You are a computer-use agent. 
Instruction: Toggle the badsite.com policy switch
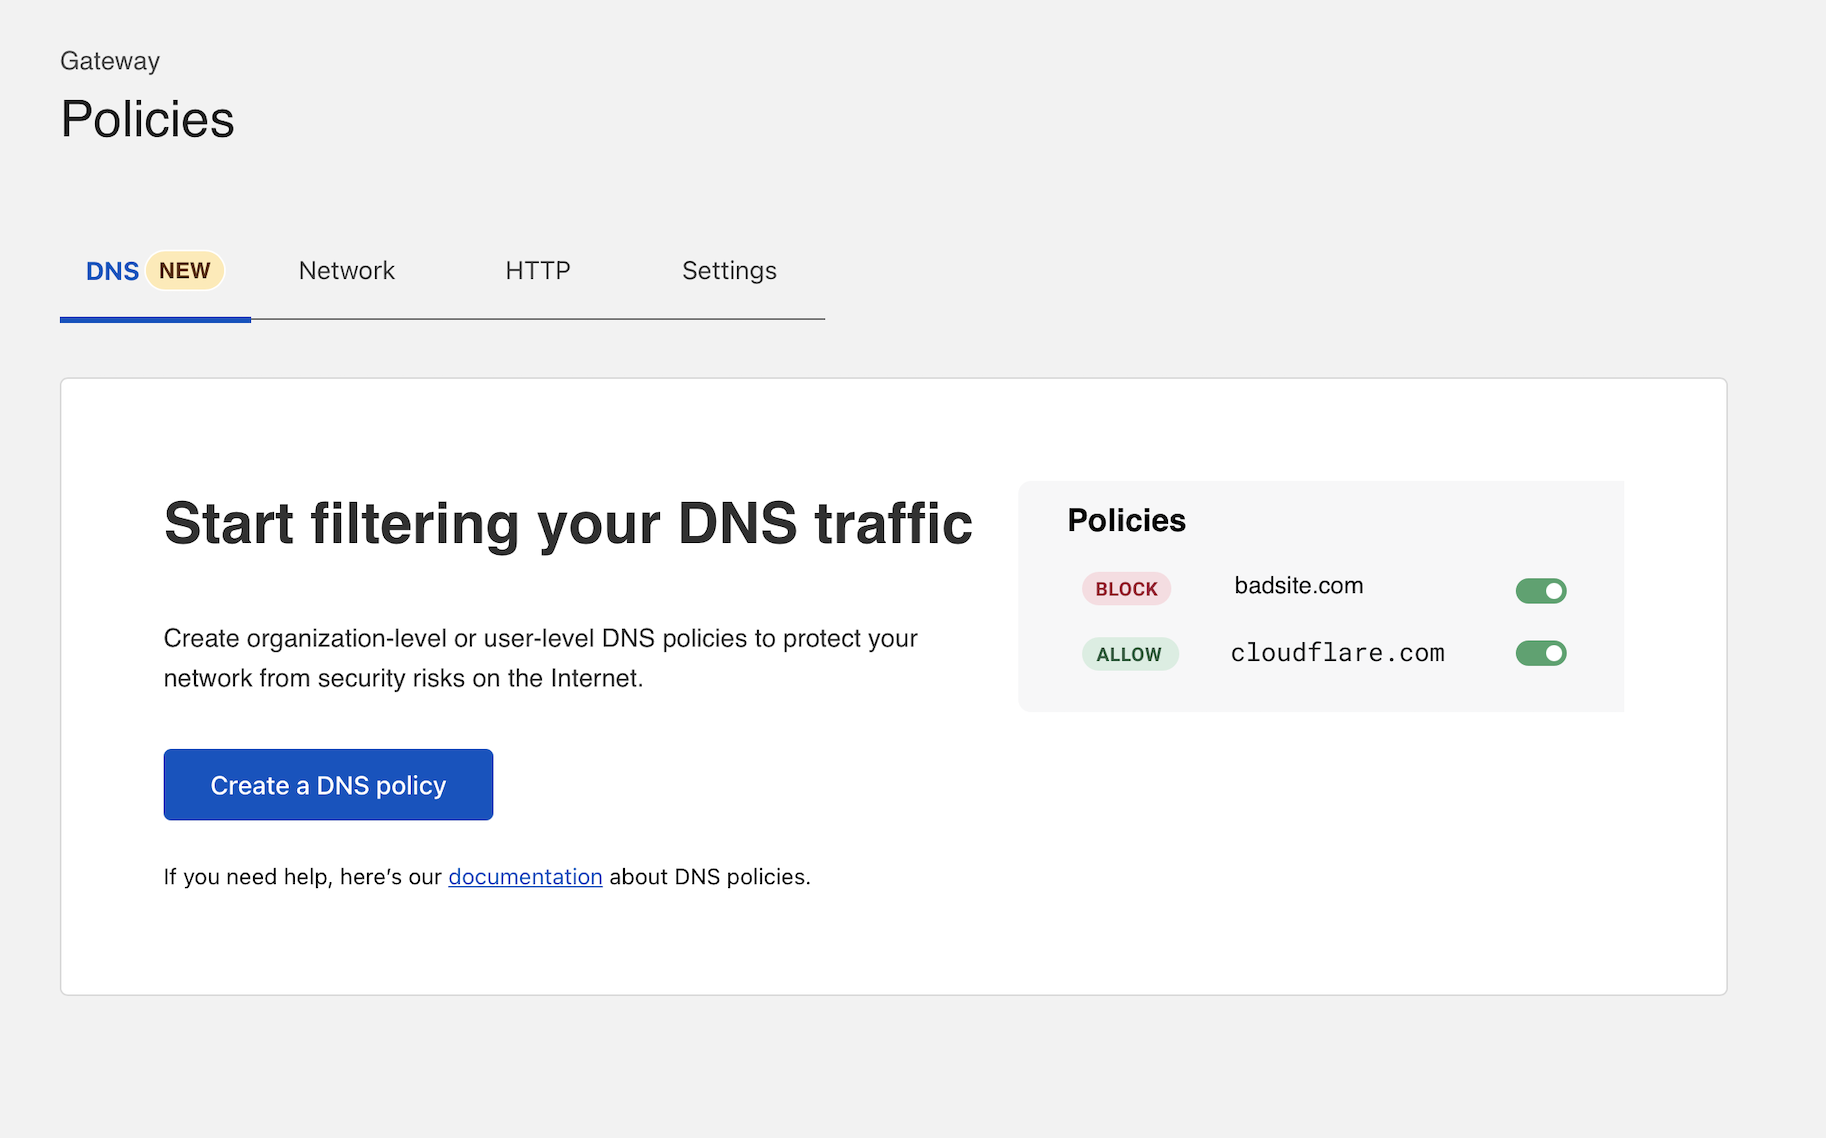1540,591
